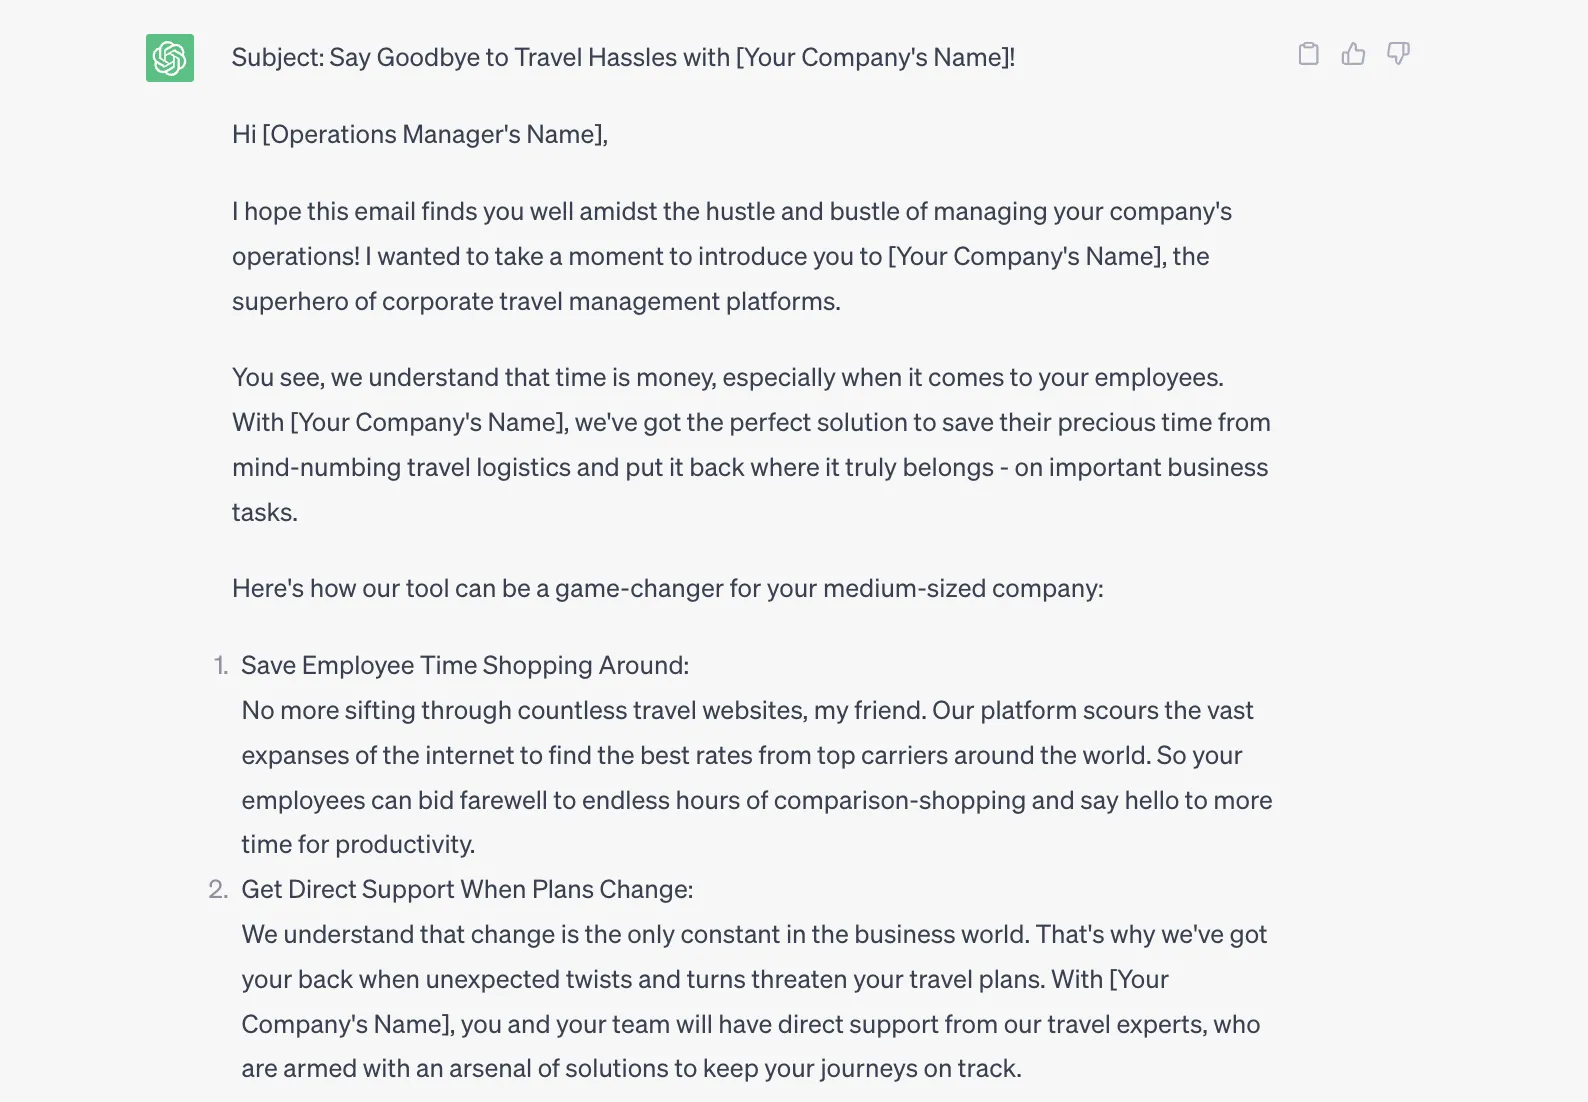Click the ChatGPT logo avatar

tap(170, 58)
